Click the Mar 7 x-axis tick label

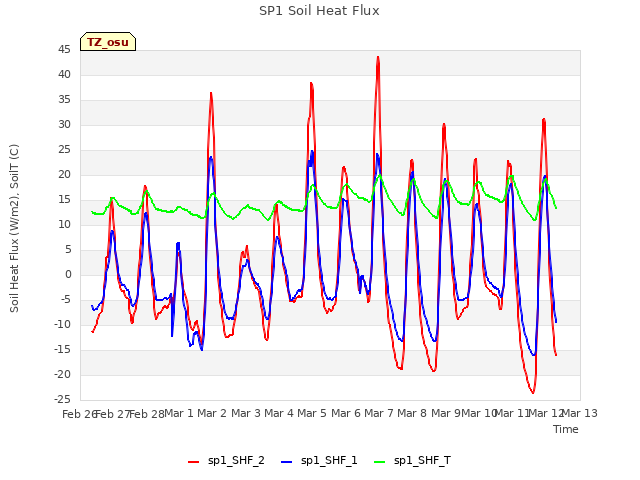coord(379,413)
